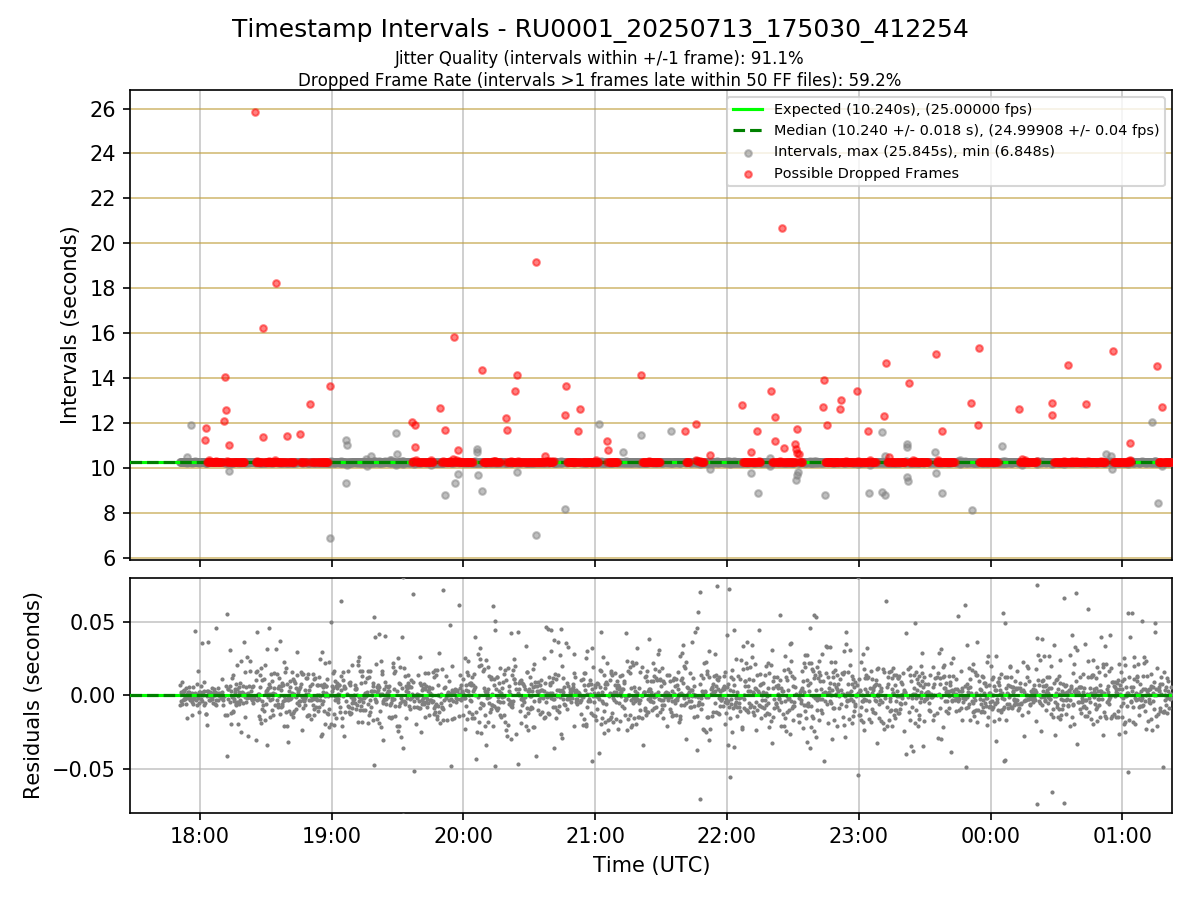This screenshot has height=900, width=1200.
Task: Select the 'Possible Dropped Frames' legend label
Action: click(866, 173)
